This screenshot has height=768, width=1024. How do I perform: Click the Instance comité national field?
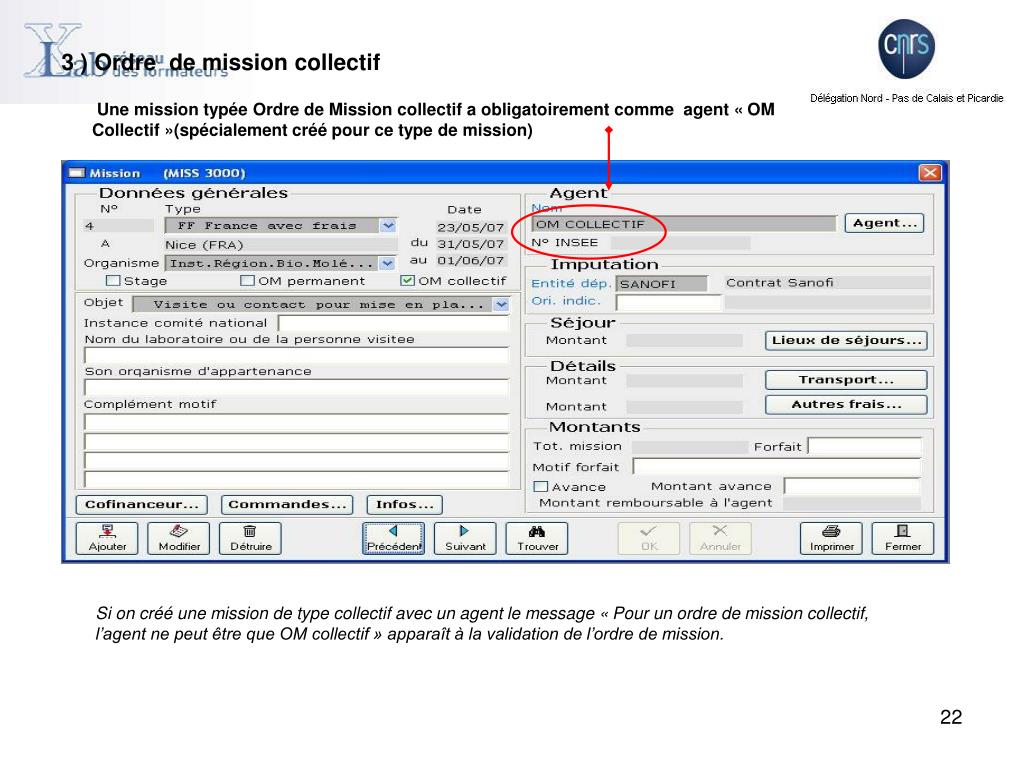(394, 323)
